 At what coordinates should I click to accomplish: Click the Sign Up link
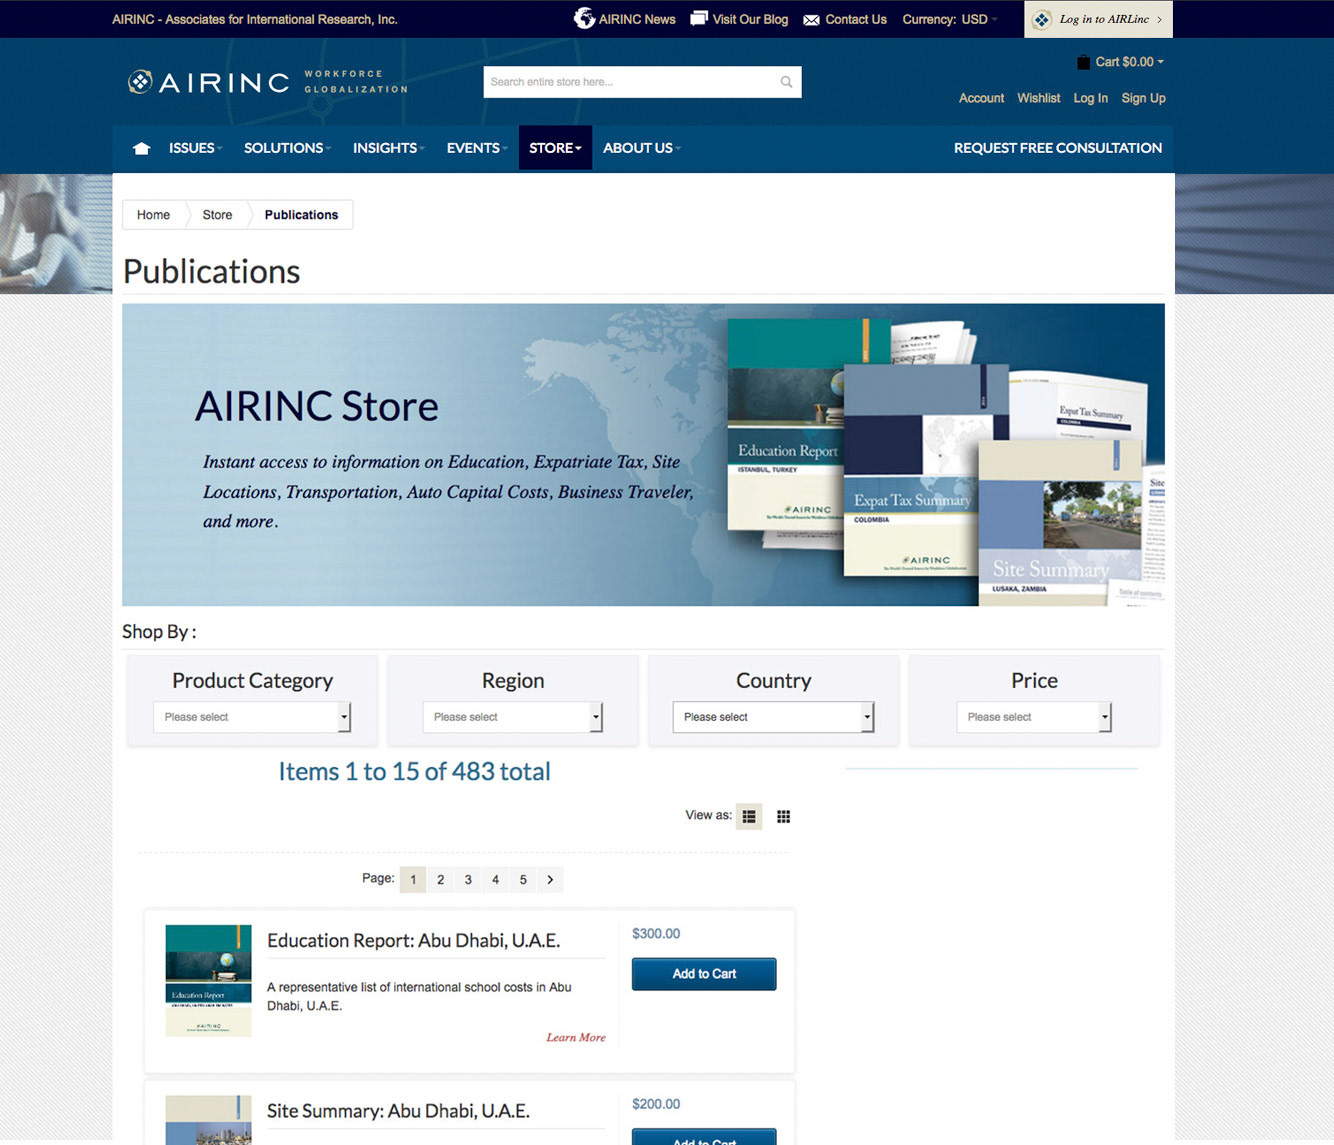click(1143, 98)
